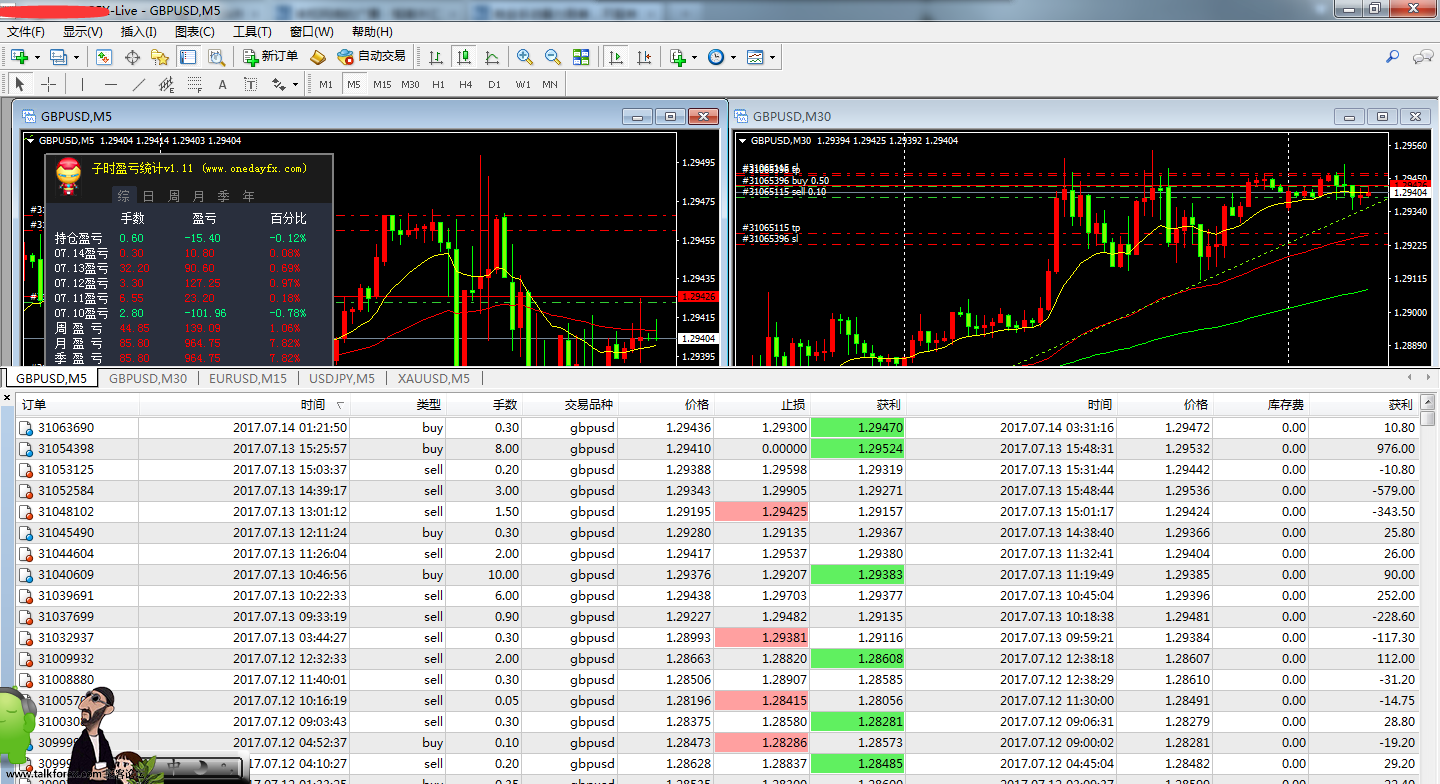Sort orders by the 时间 column header

coord(245,404)
